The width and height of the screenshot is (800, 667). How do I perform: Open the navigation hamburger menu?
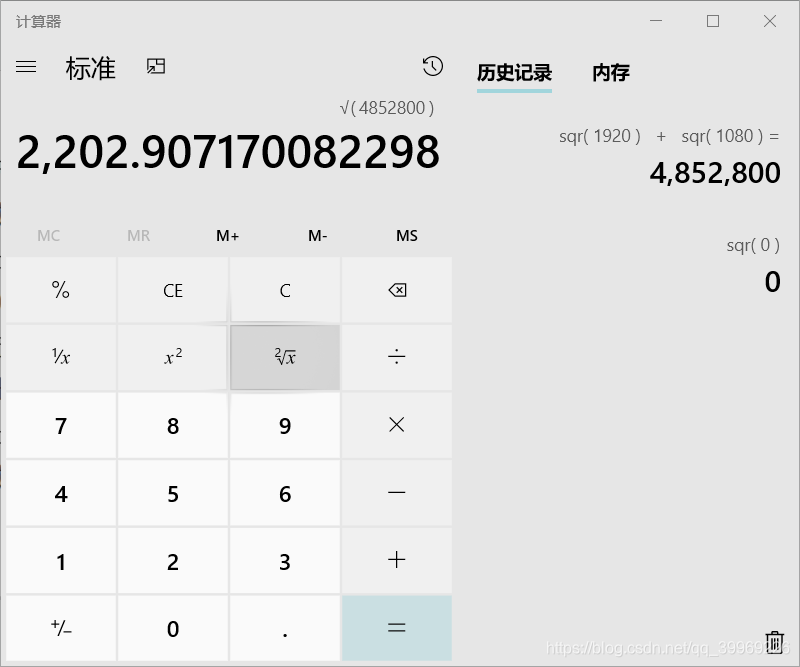click(26, 67)
